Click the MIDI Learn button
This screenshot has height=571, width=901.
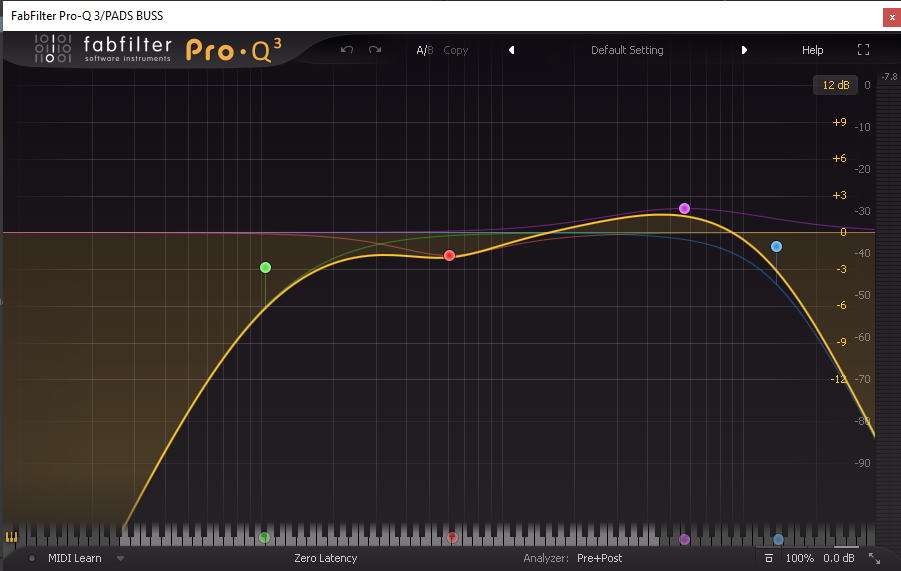[74, 558]
